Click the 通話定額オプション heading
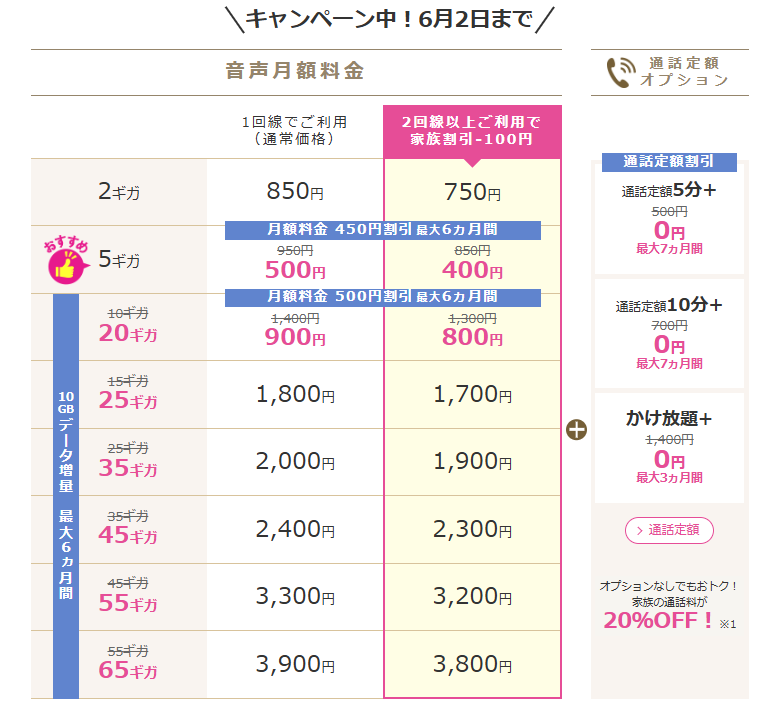 (x=685, y=71)
